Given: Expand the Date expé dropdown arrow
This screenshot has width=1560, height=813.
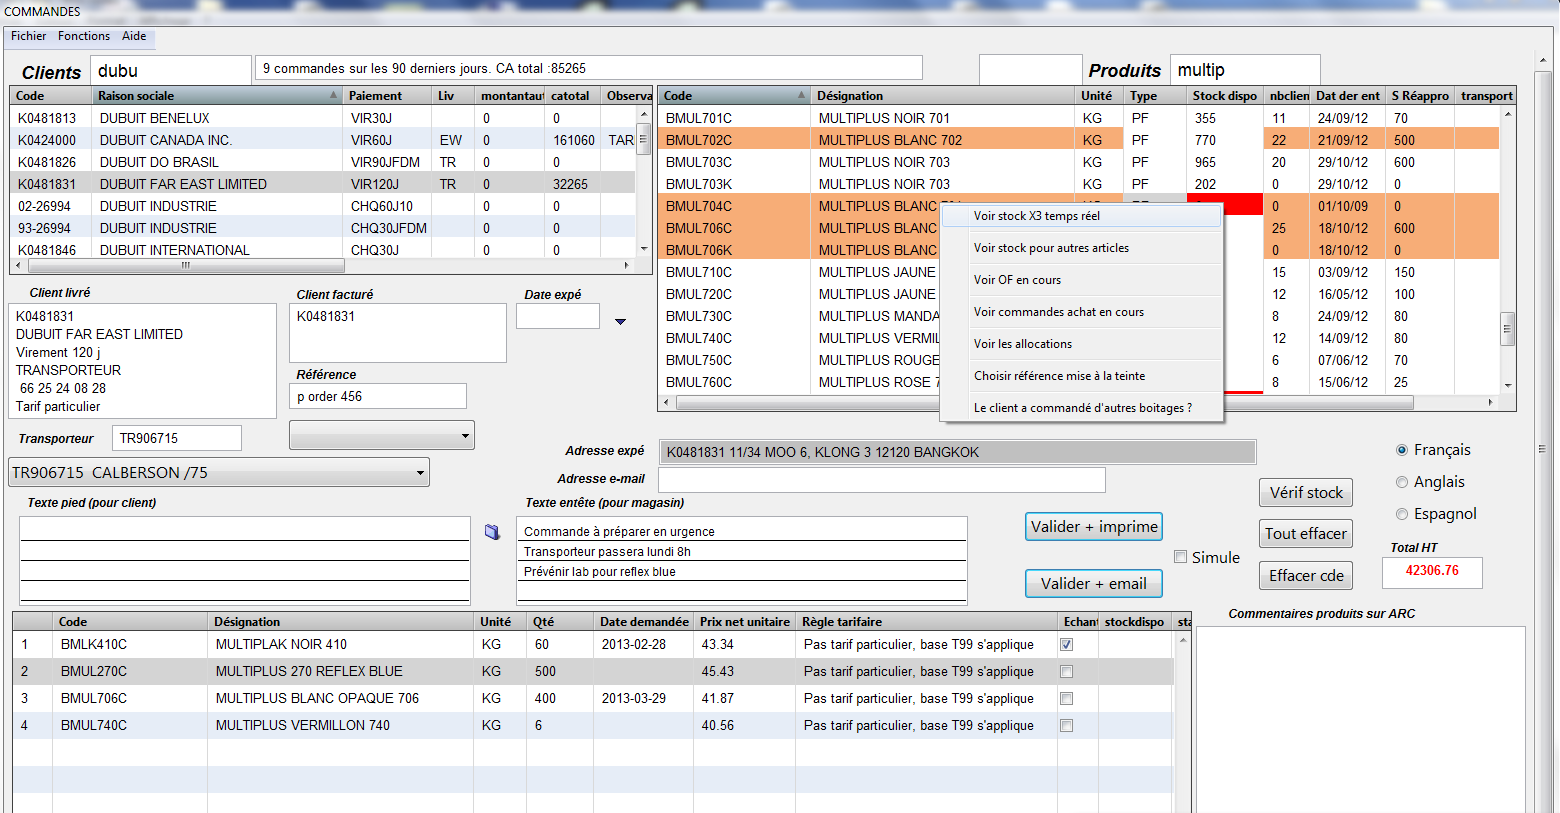Looking at the screenshot, I should (620, 320).
